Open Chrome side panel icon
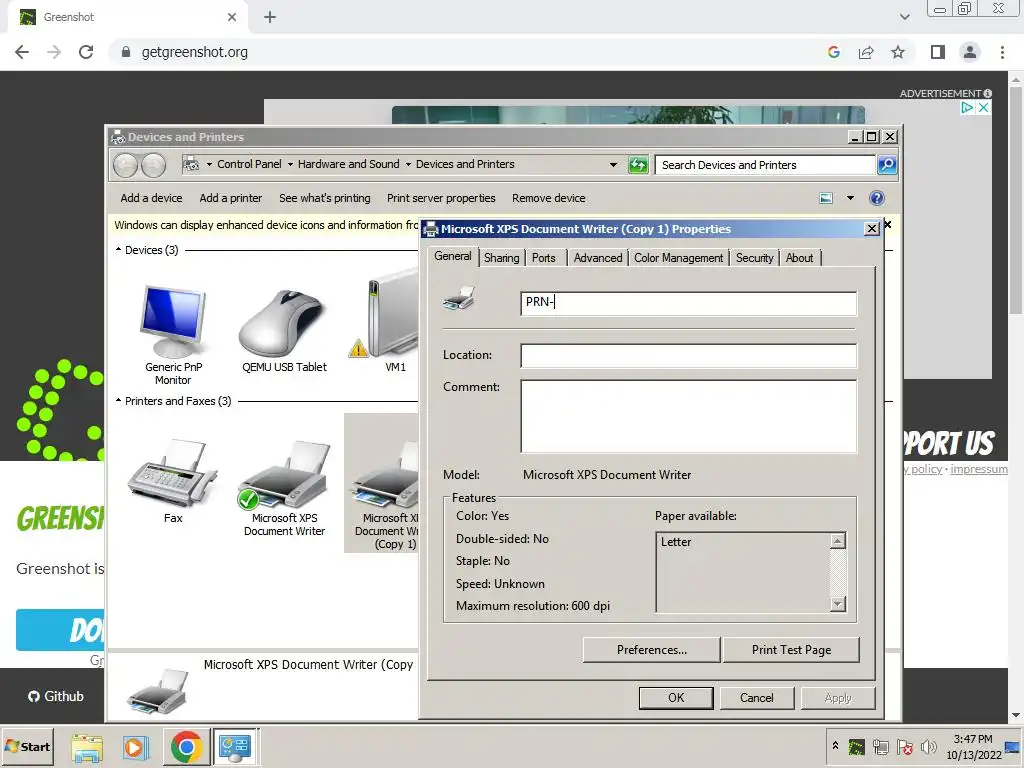1024x768 pixels. click(x=938, y=52)
